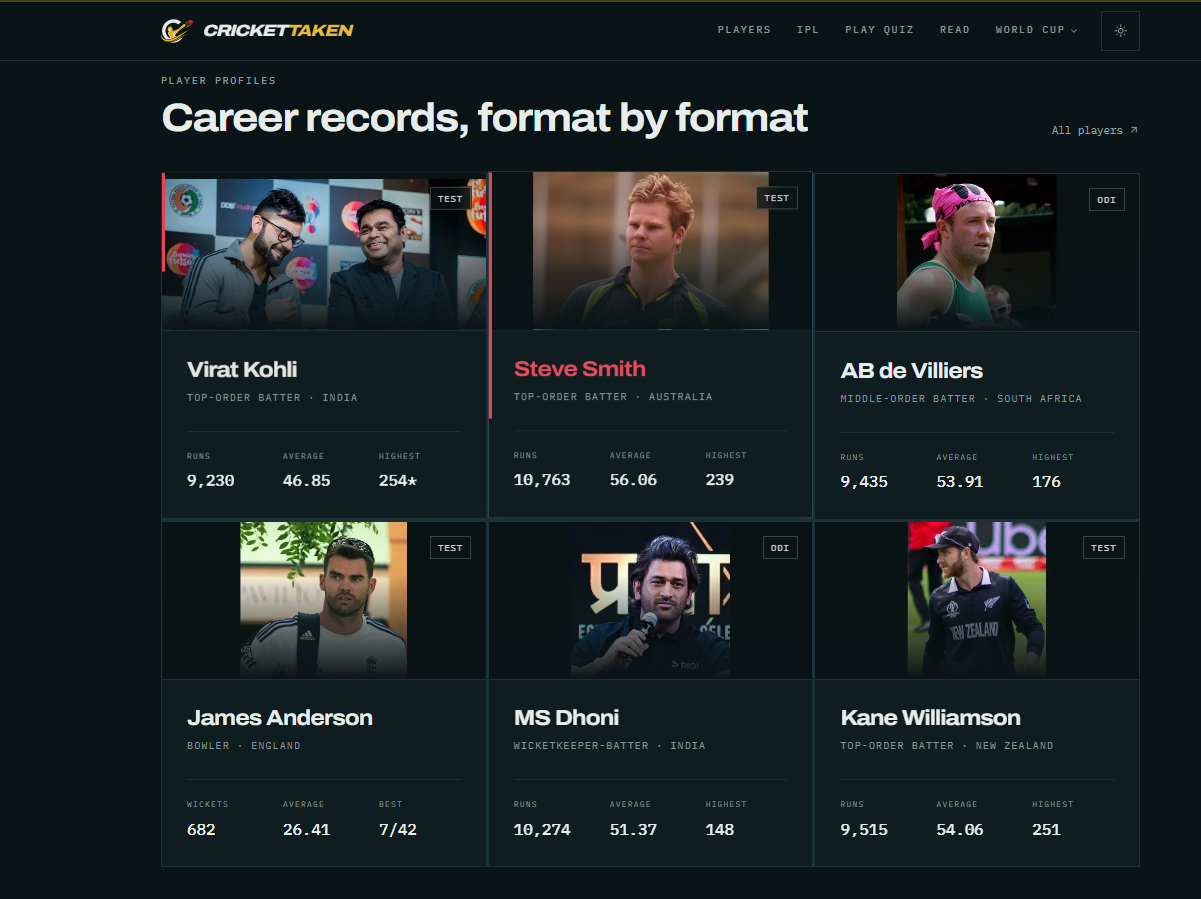This screenshot has height=899, width=1201.
Task: Click the TEST badge on James Anderson's card
Action: coord(451,547)
